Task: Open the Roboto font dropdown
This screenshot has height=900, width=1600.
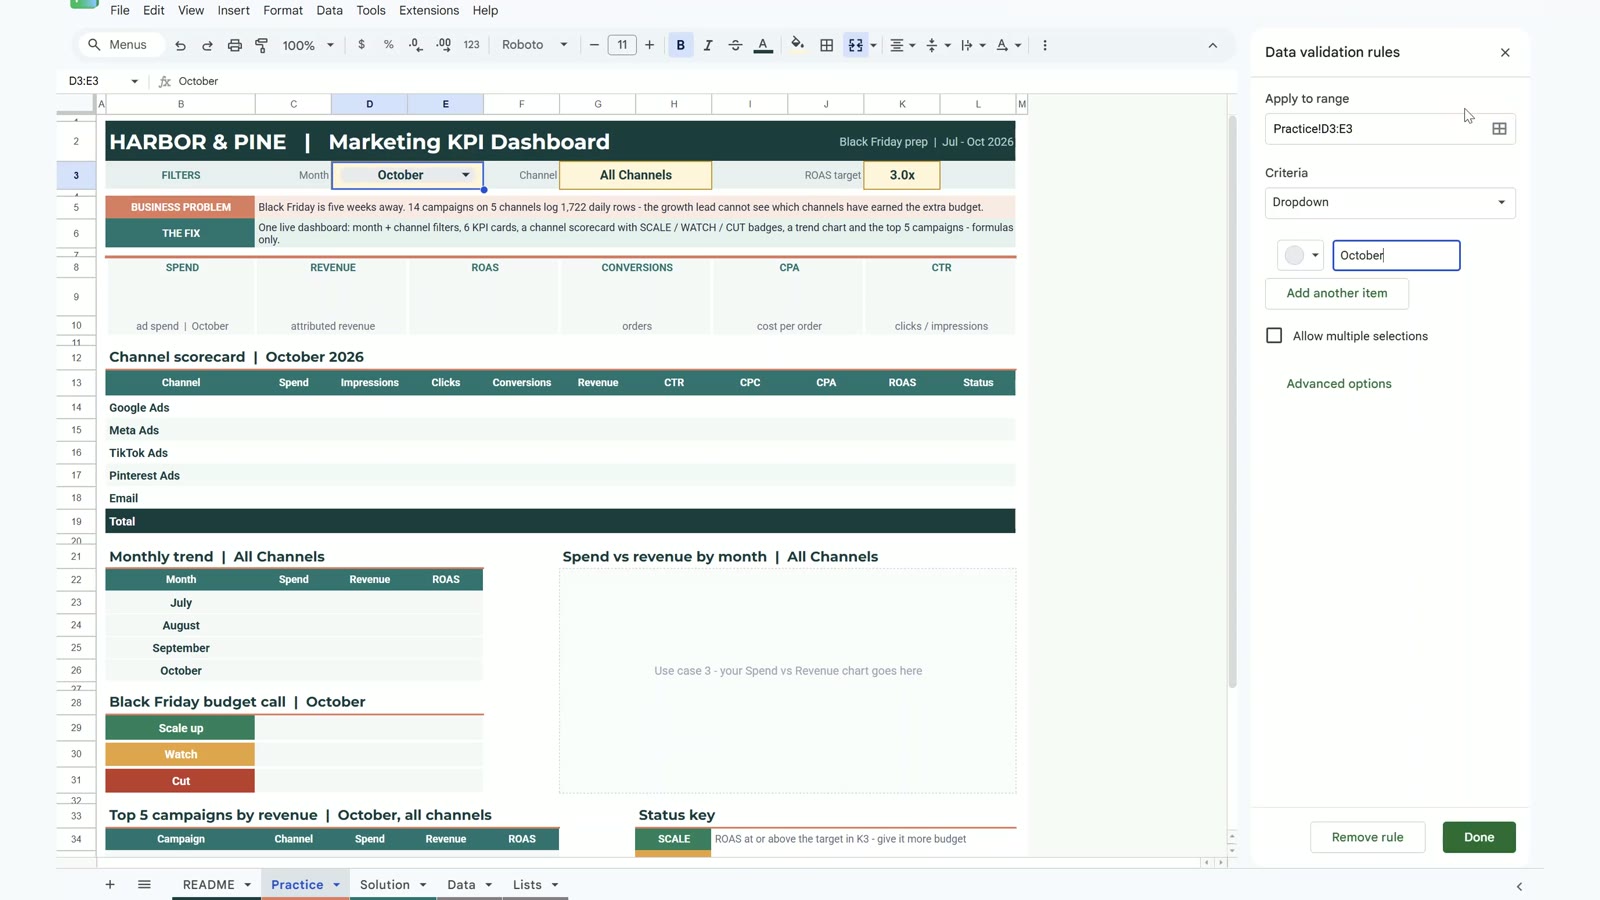Action: pos(535,45)
